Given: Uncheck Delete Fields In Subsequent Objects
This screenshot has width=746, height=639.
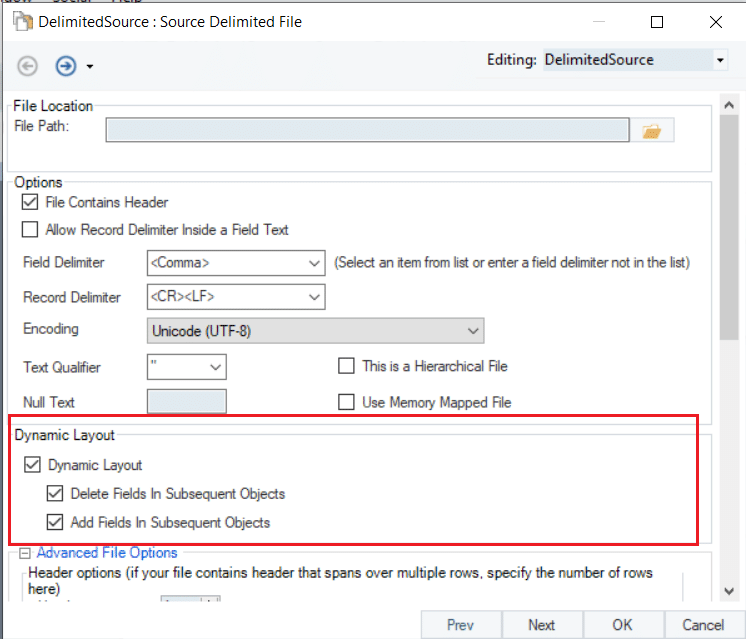Looking at the screenshot, I should [x=56, y=494].
